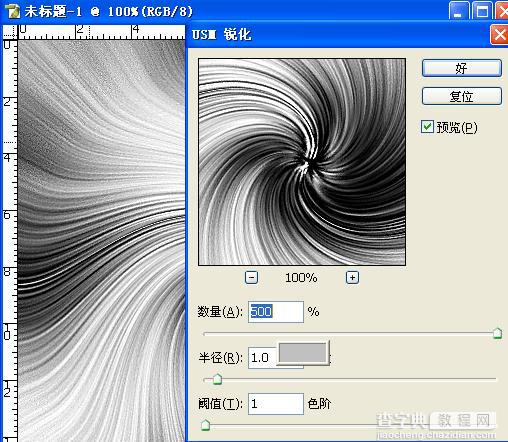Click the ruler origin corner box
The height and width of the screenshot is (442, 508).
(10, 32)
